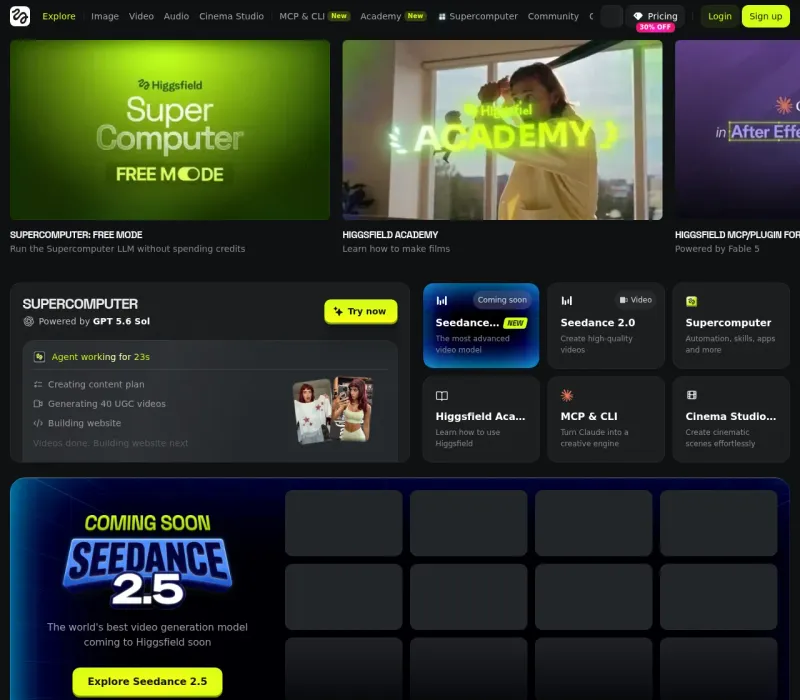The height and width of the screenshot is (700, 800).
Task: Open the Seedance 2.0 card
Action: (x=606, y=326)
